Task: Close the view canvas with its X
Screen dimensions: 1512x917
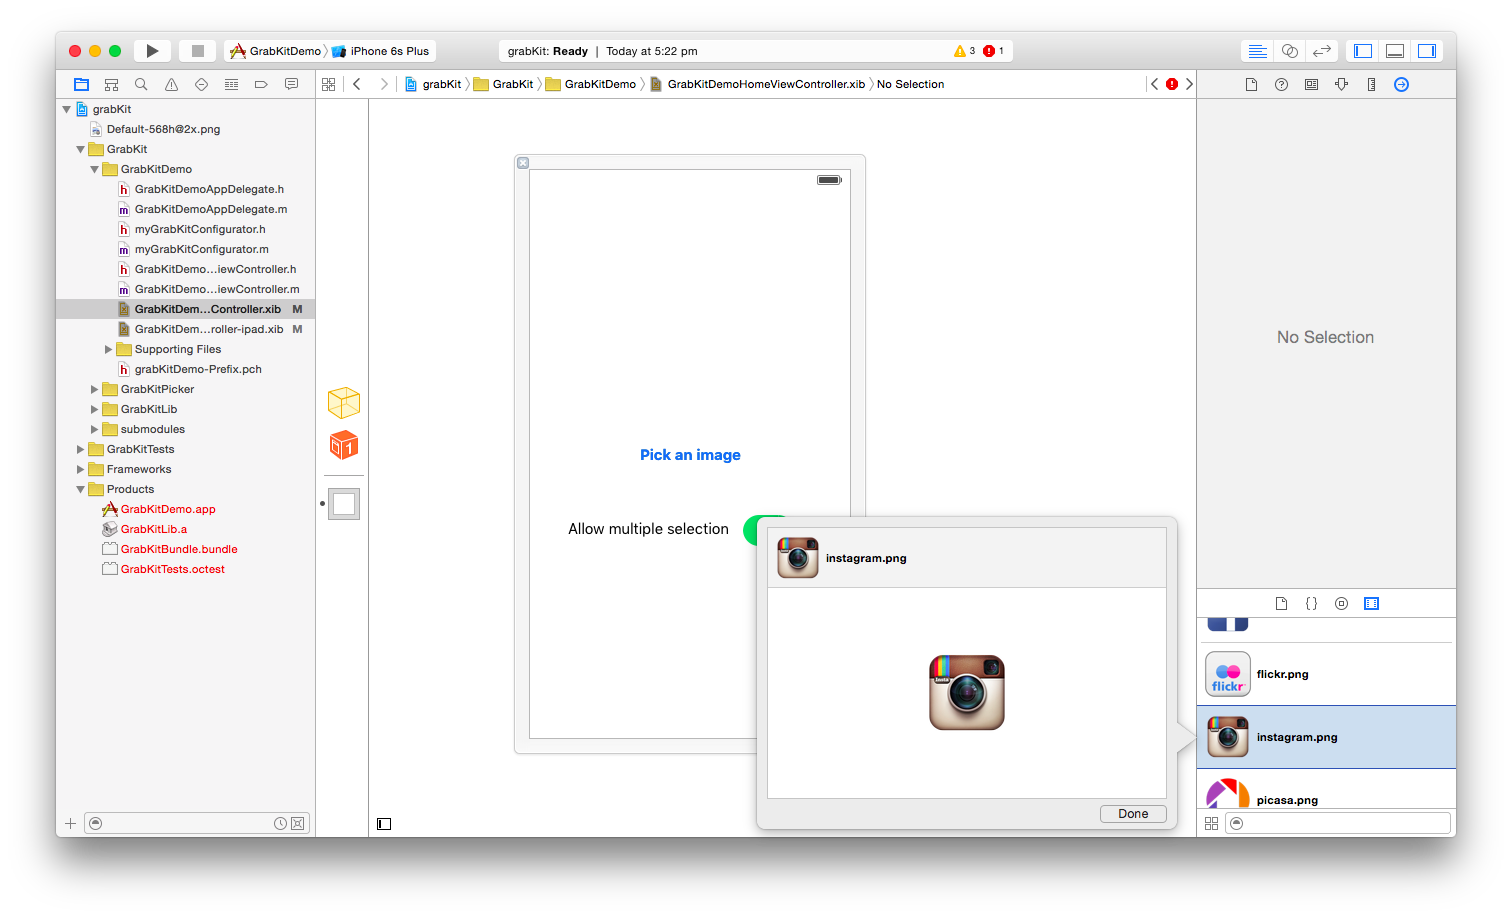Action: point(523,163)
